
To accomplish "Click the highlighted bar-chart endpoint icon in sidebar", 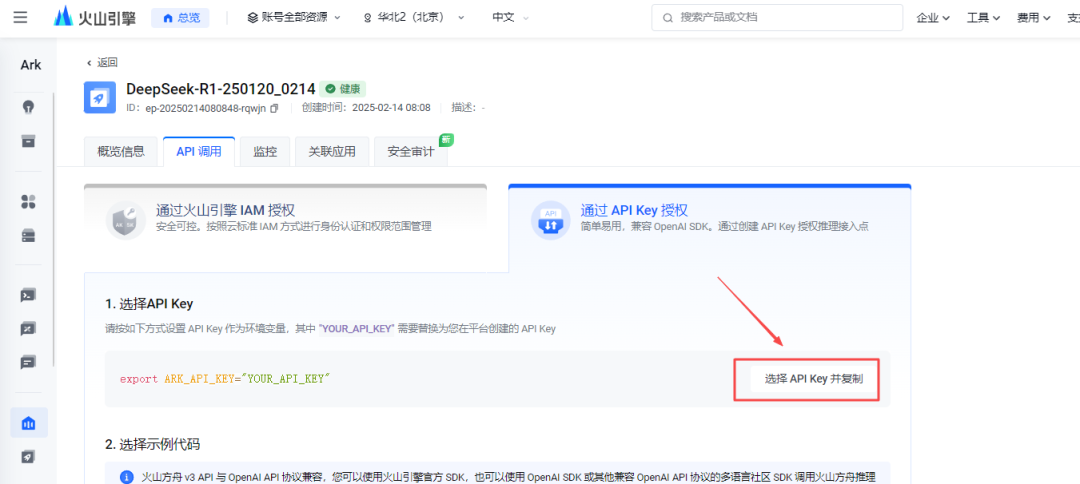I will [x=29, y=423].
